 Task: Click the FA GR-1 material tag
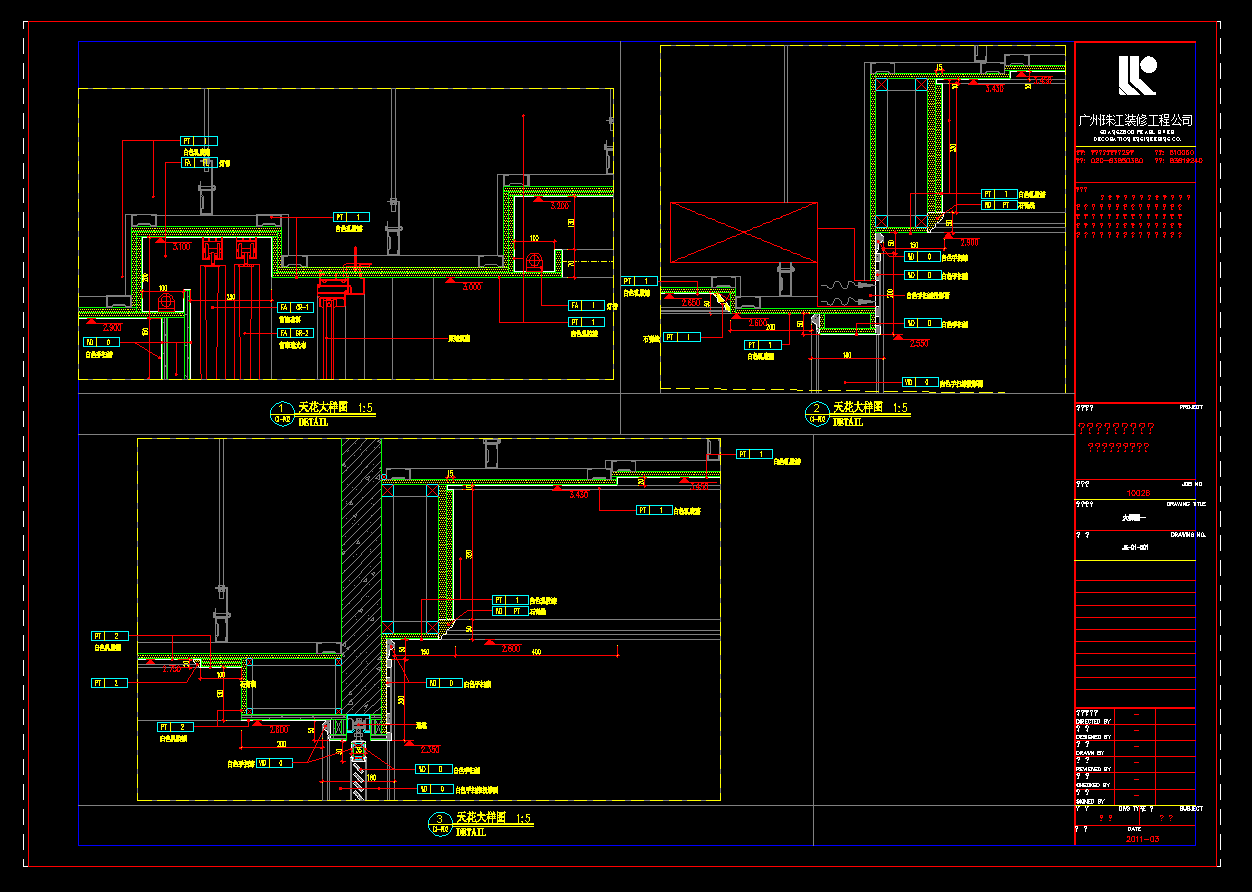pyautogui.click(x=295, y=307)
